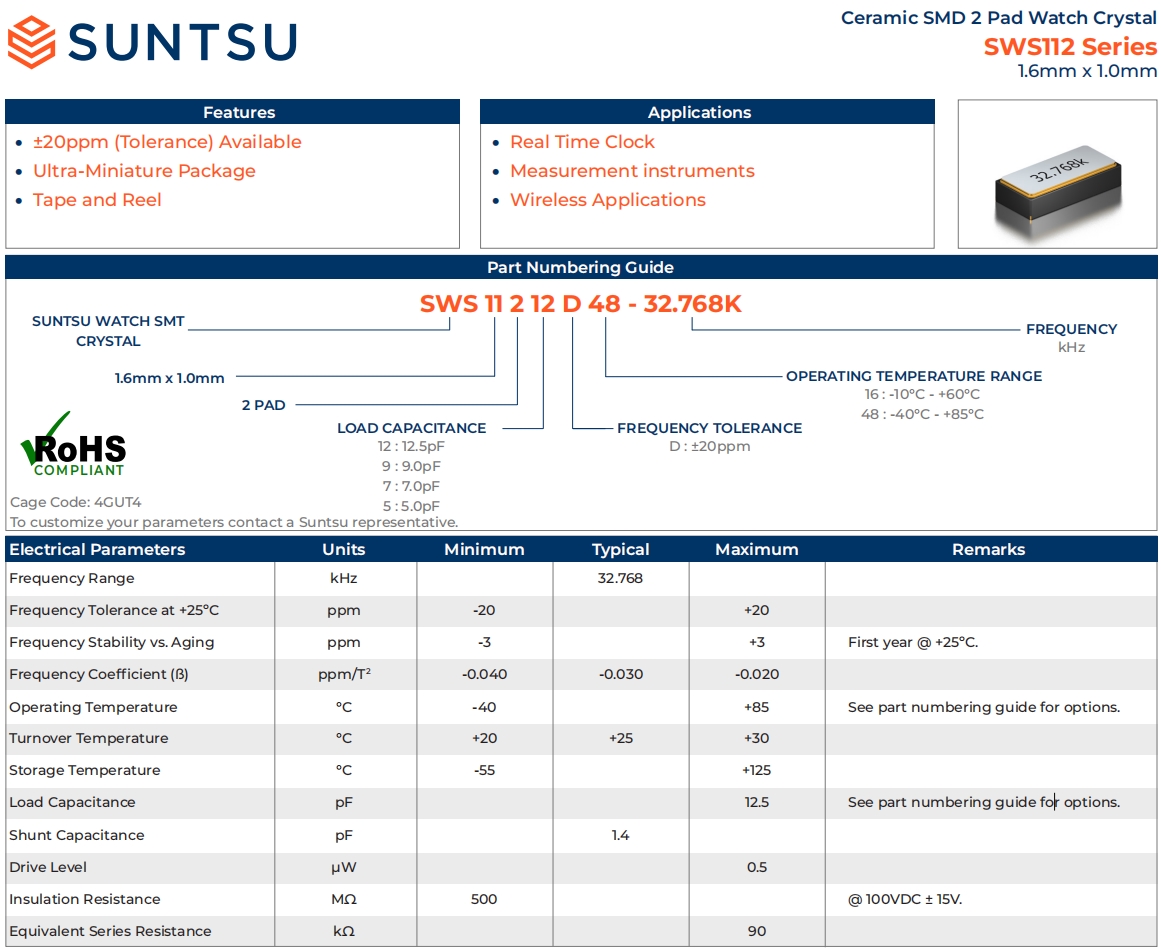This screenshot has width=1161, height=948.
Task: Click the LOAD CAPACITANCE label in the guide
Action: click(411, 428)
